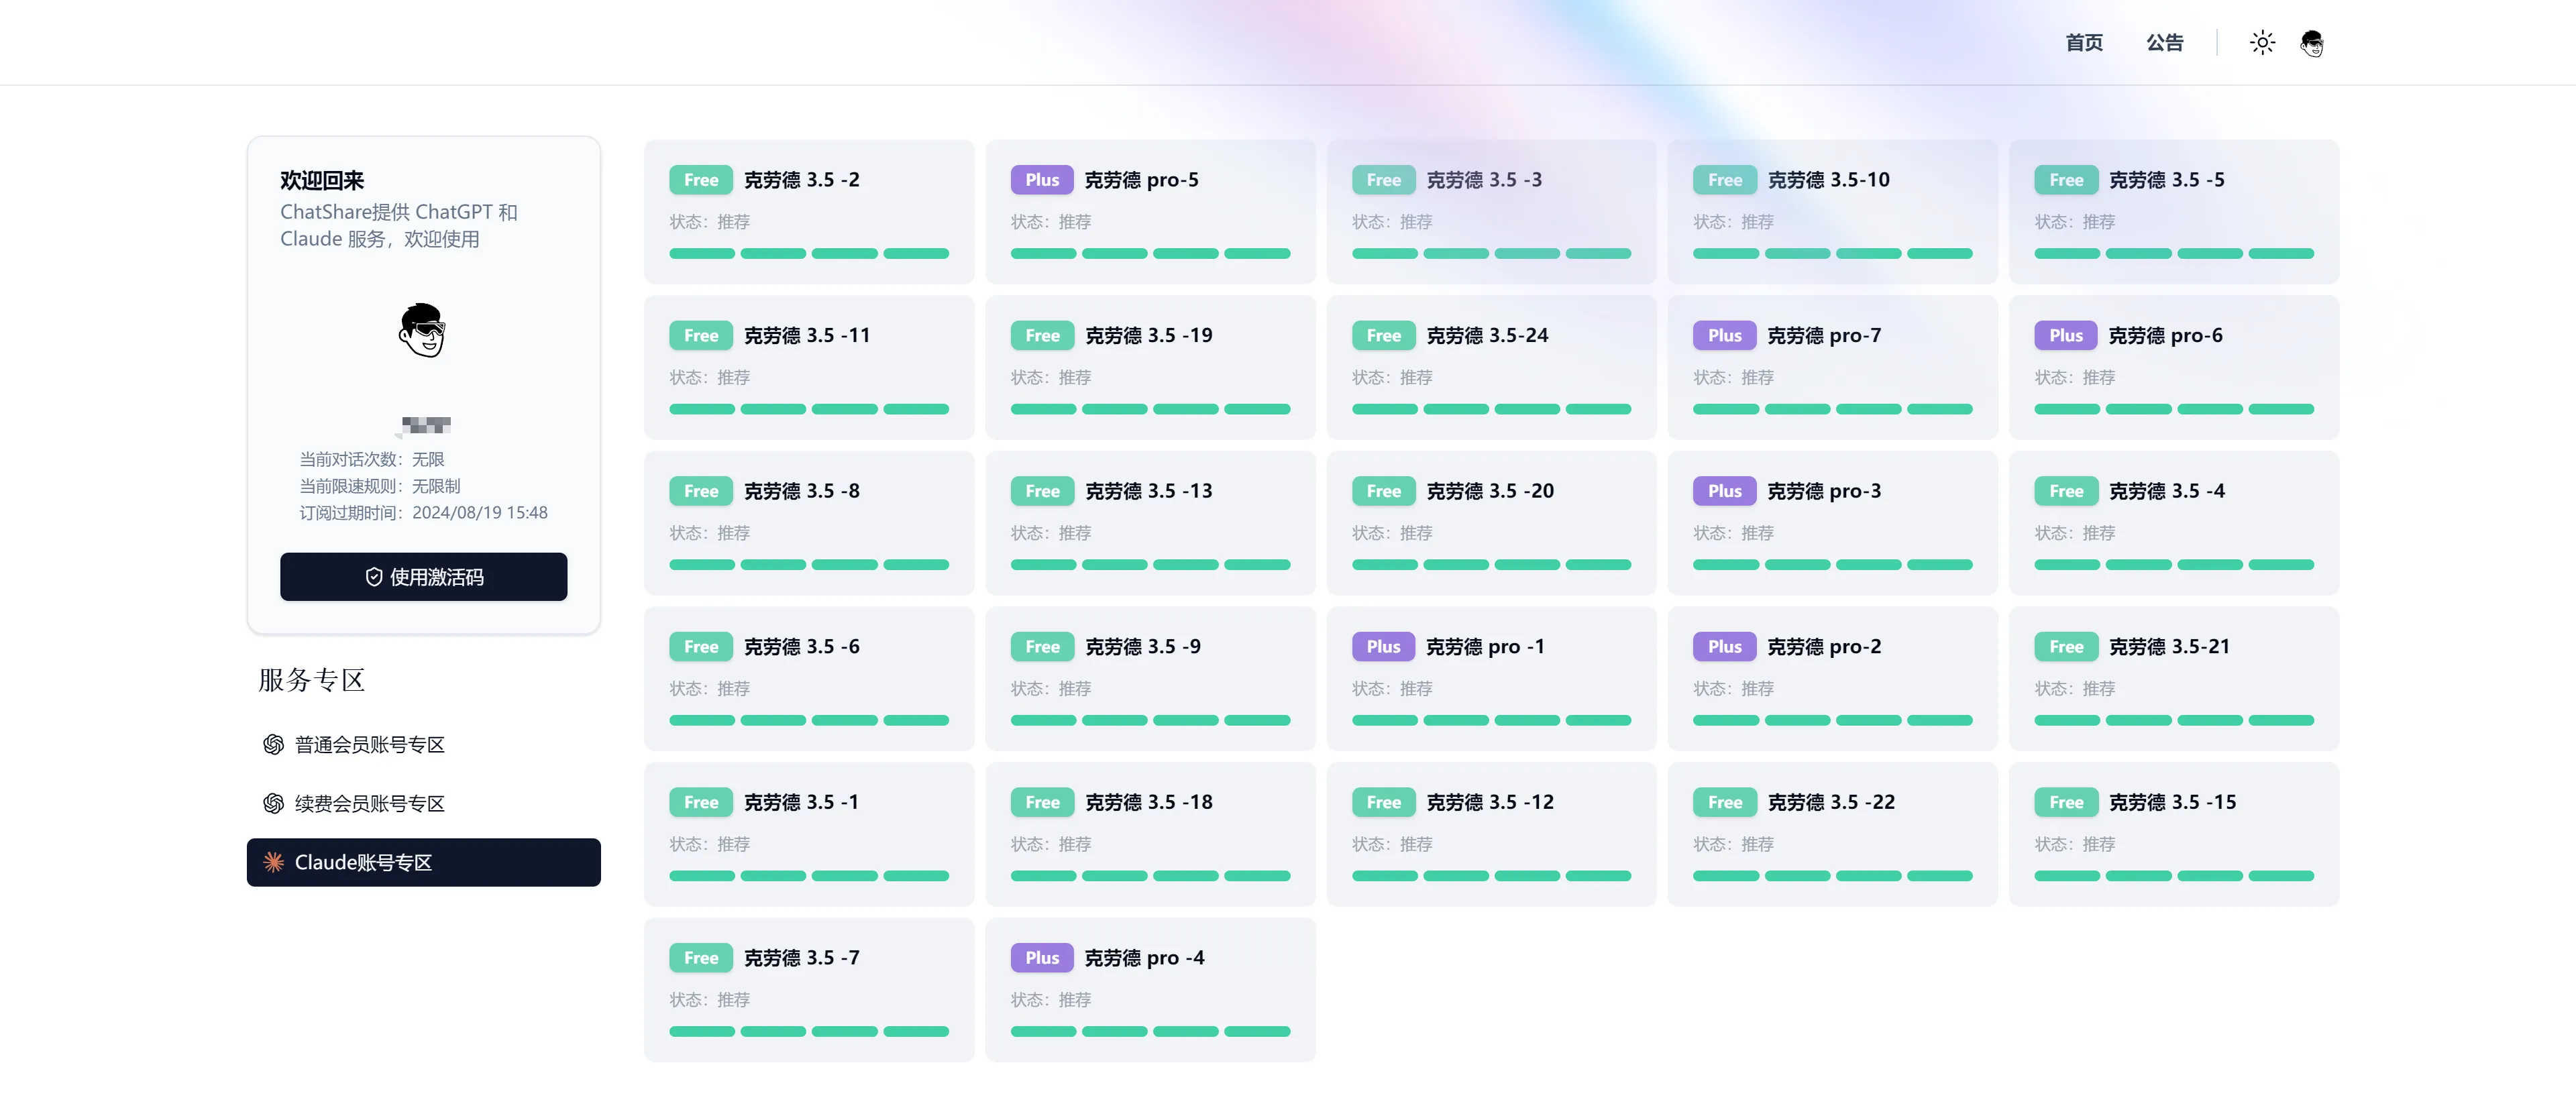Switch to 续费会员账号专区 section

pos(369,804)
